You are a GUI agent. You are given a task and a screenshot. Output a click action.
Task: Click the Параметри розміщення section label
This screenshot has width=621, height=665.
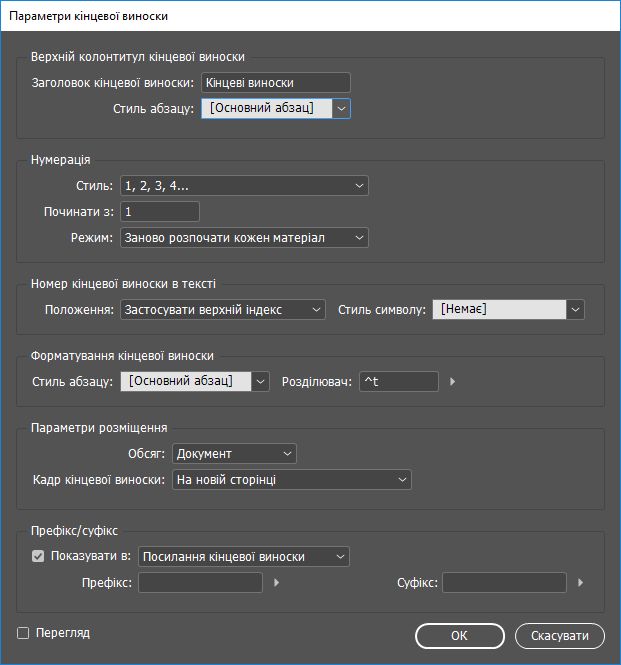pos(99,428)
